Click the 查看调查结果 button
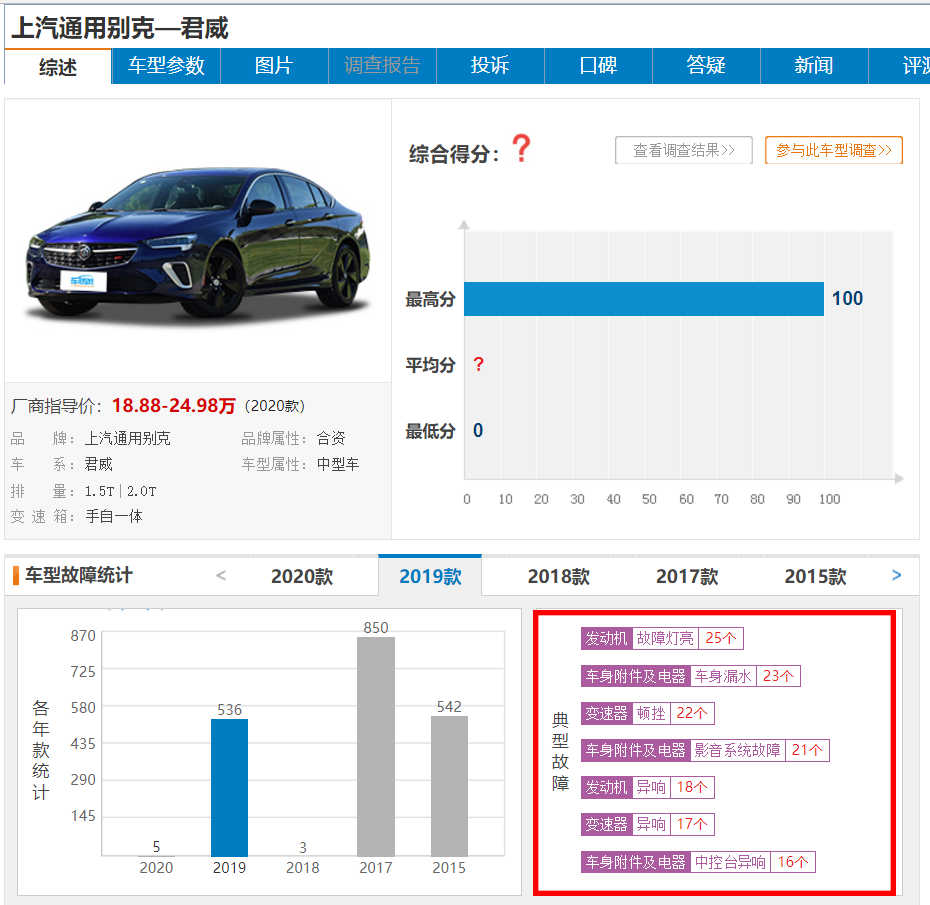 (684, 150)
